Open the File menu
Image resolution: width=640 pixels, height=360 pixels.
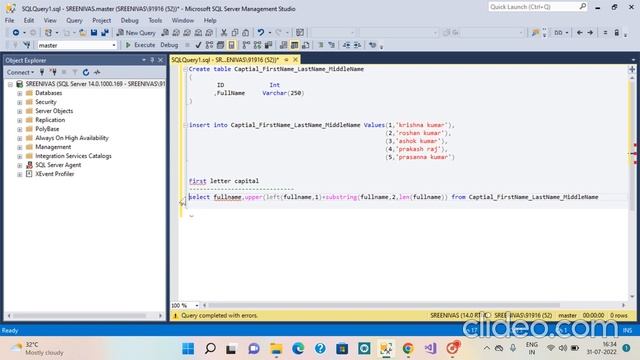[x=9, y=20]
